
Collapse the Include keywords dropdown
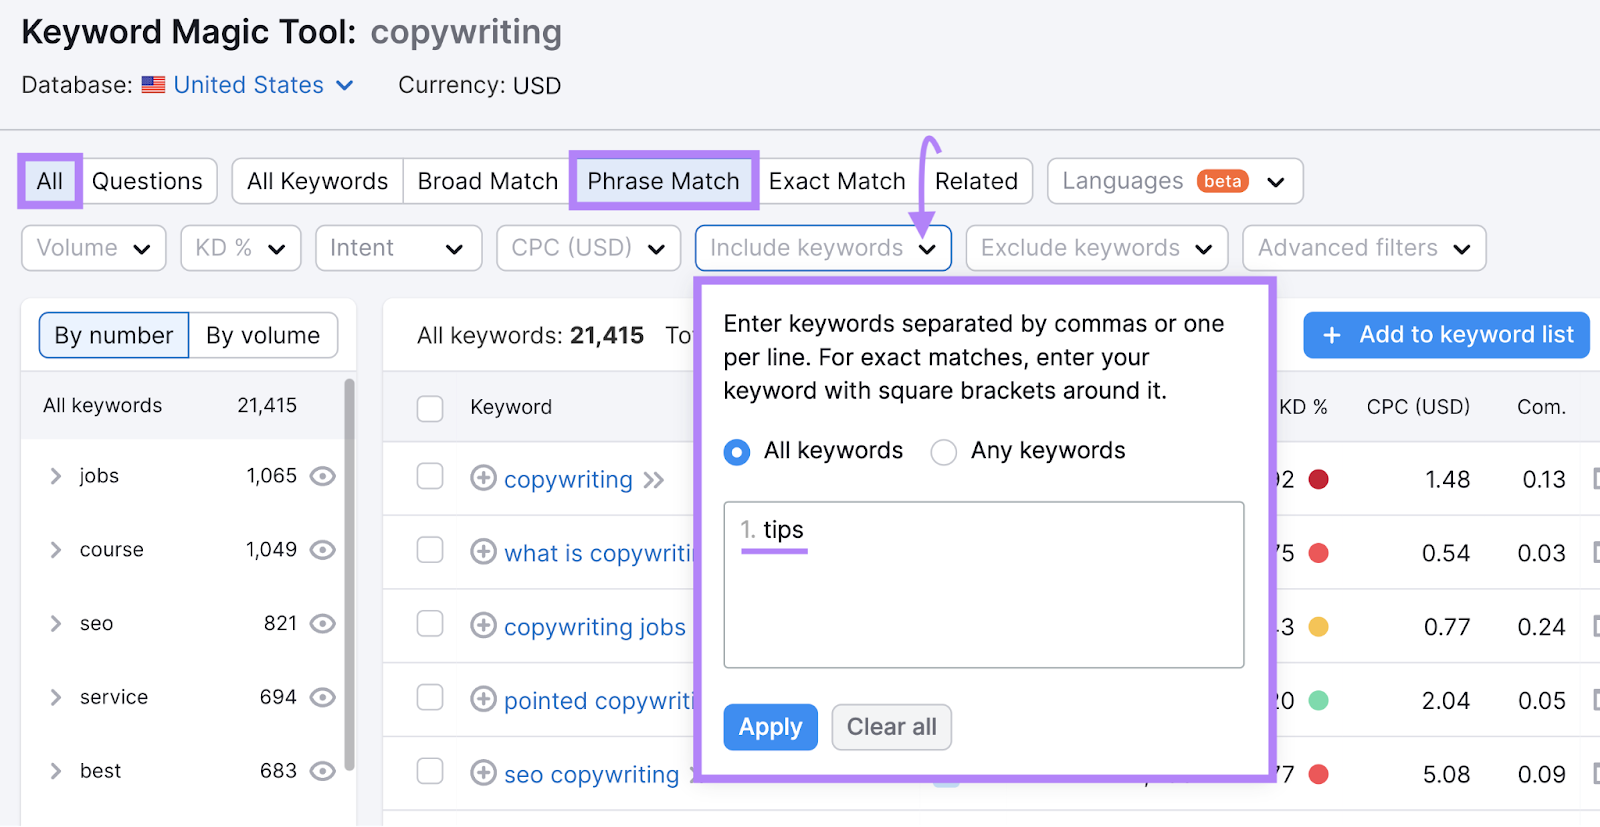pos(823,248)
